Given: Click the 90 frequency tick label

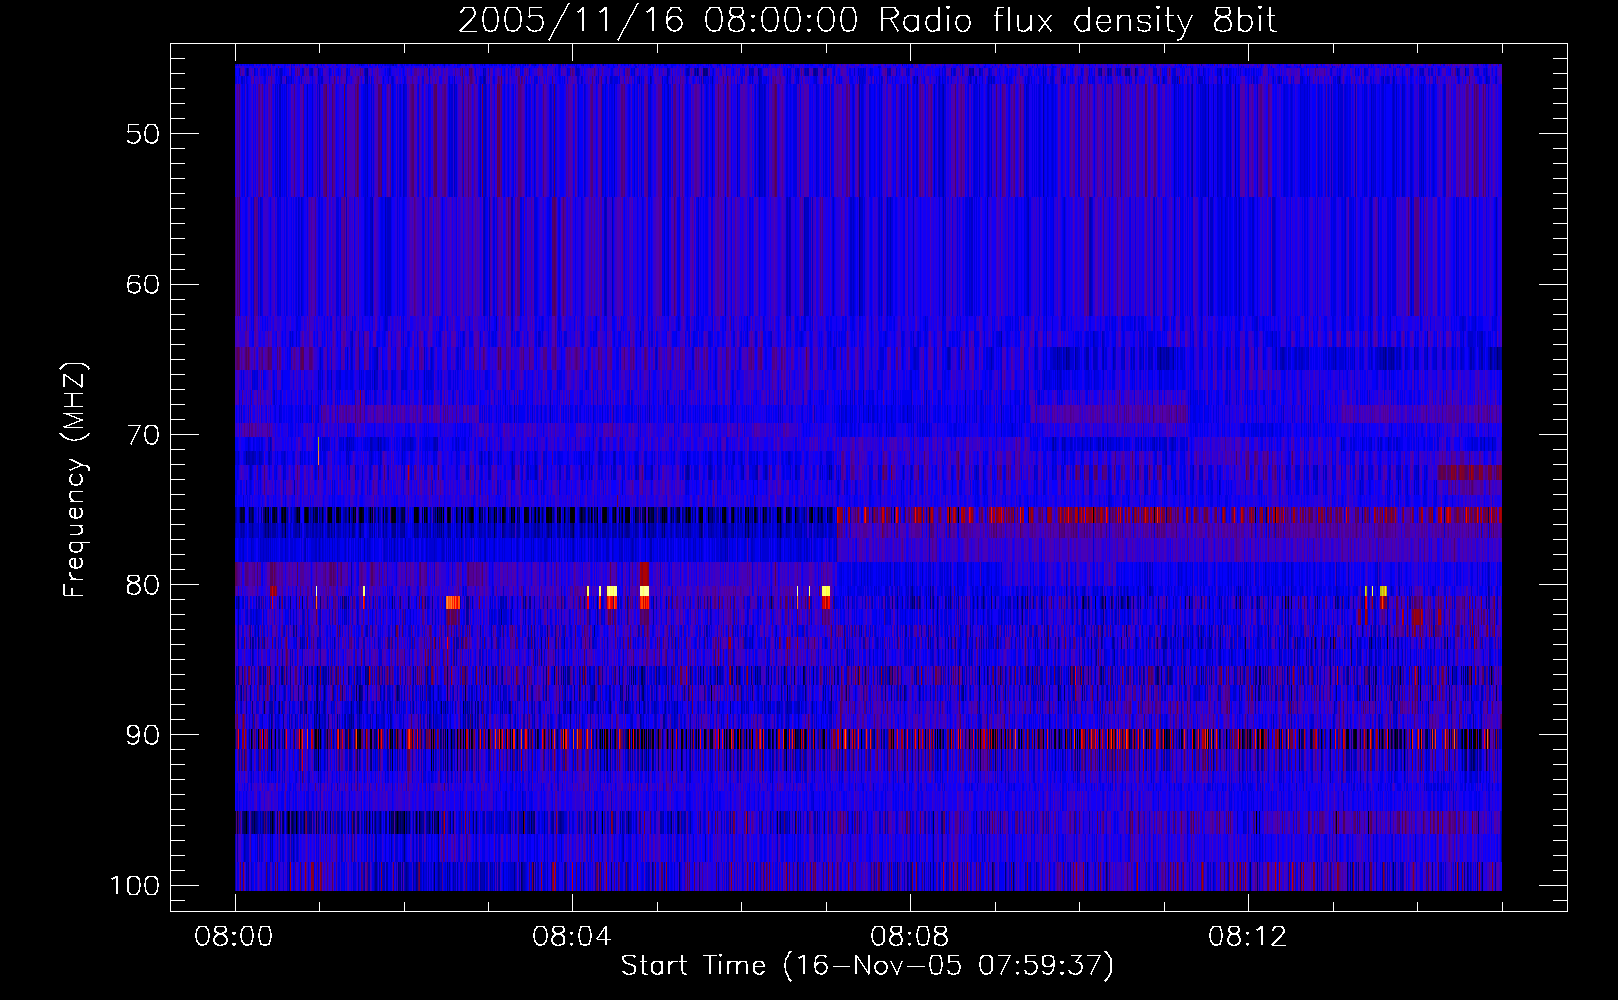Looking at the screenshot, I should pyautogui.click(x=143, y=735).
